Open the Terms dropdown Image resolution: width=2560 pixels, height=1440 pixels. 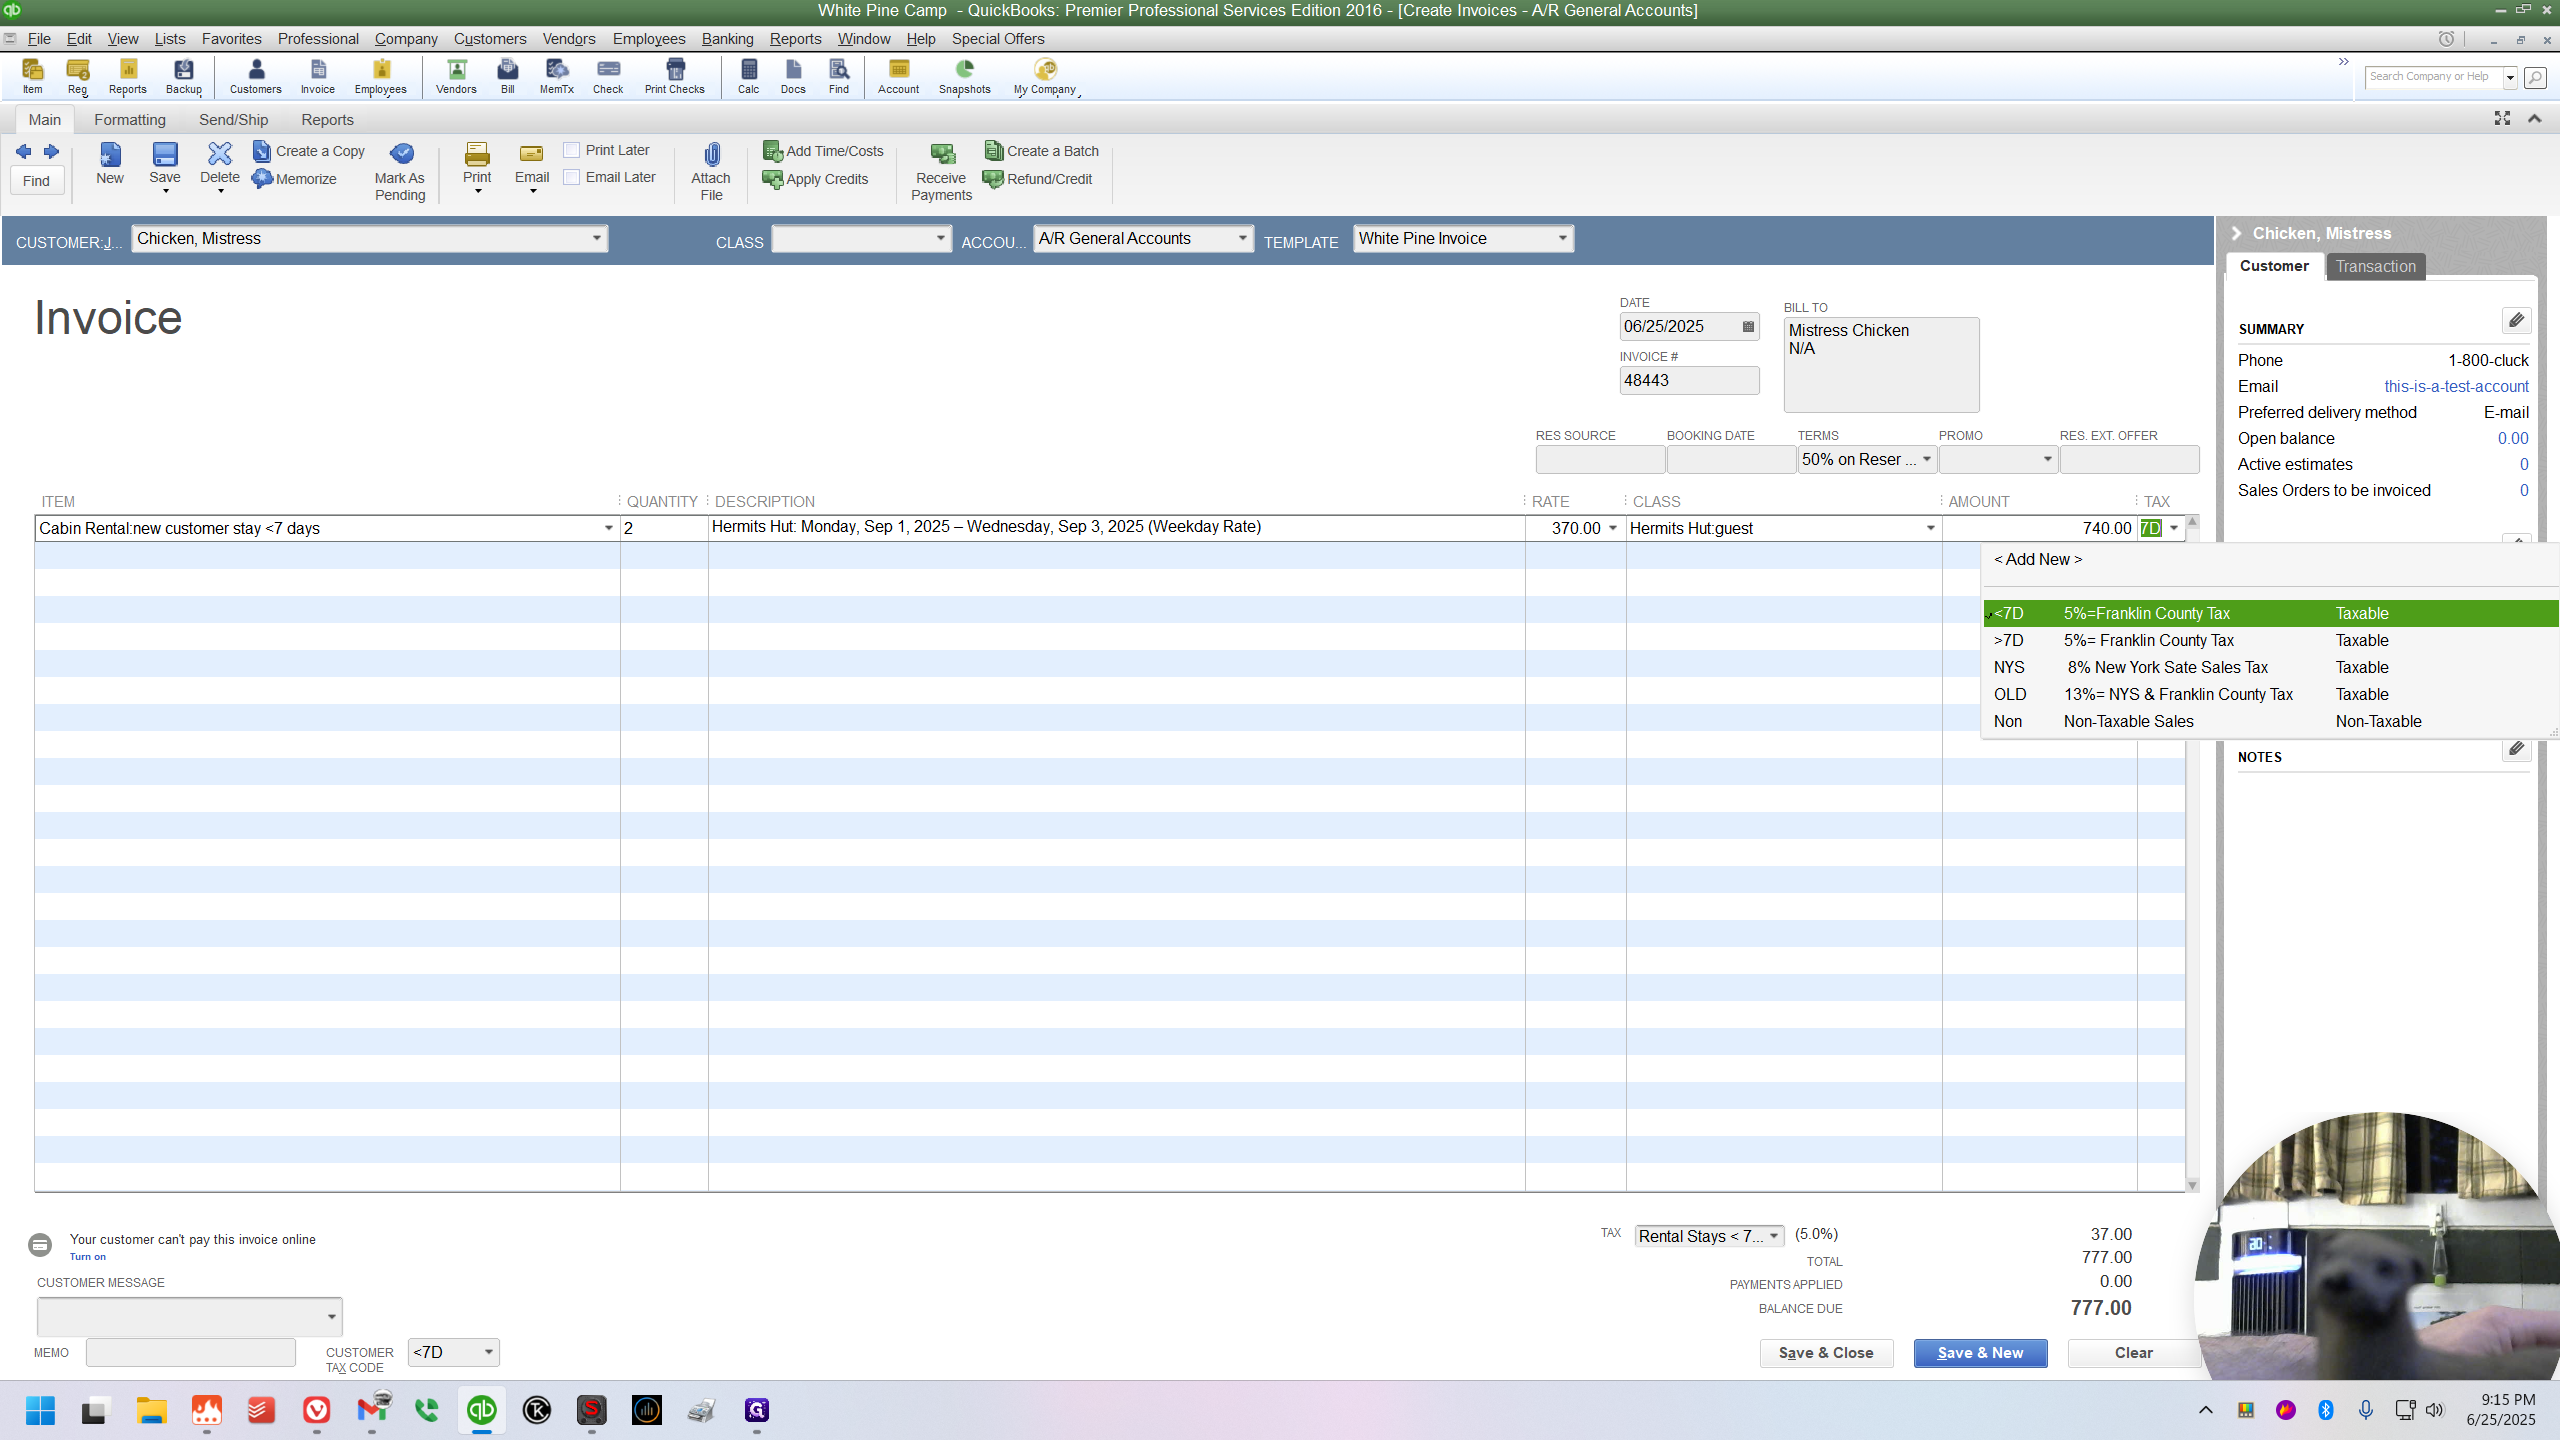tap(1926, 459)
